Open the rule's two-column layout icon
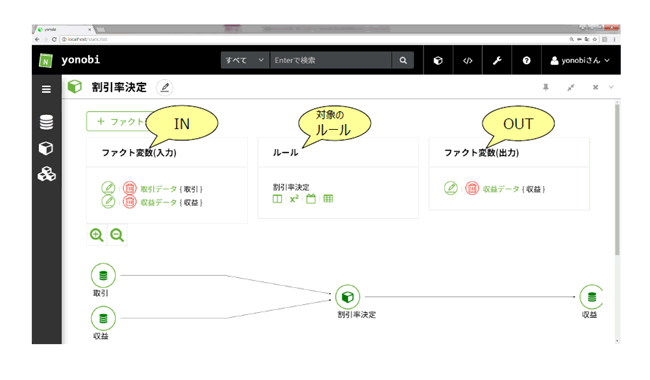 pyautogui.click(x=277, y=199)
